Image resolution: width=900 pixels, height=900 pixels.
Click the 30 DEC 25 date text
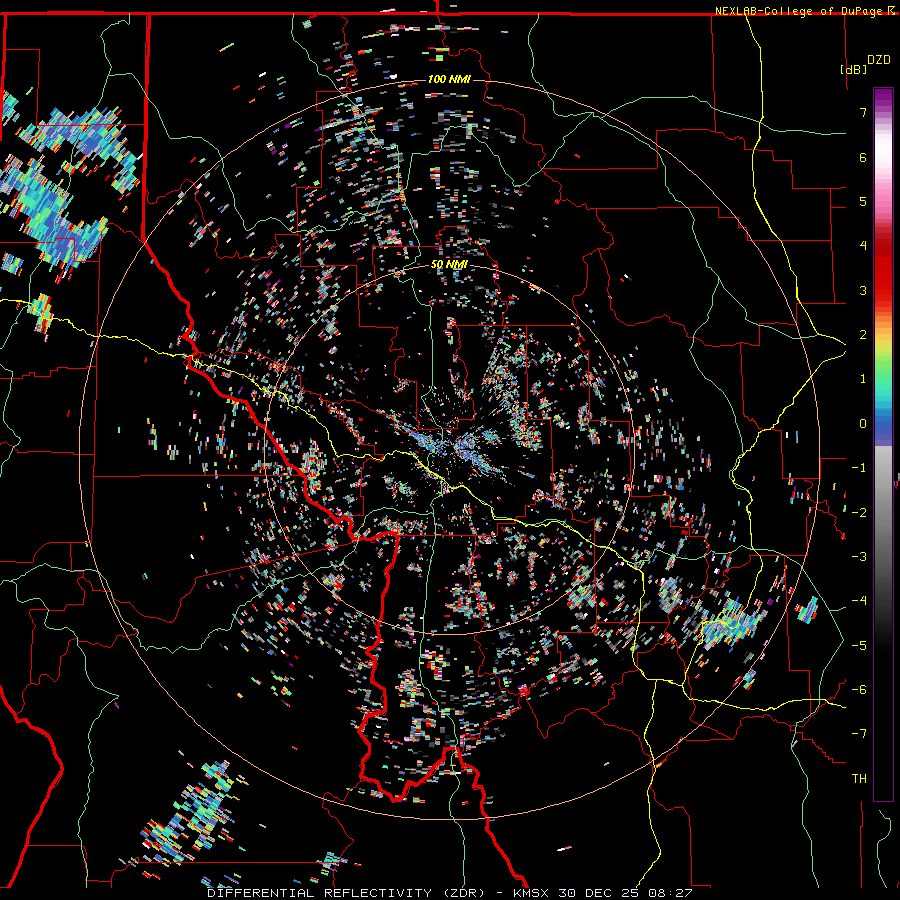coord(598,893)
